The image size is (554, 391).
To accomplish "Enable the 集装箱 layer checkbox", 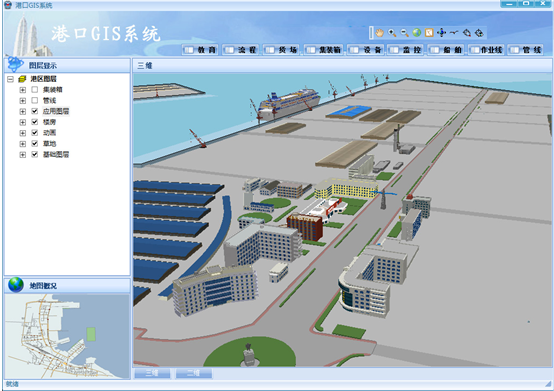I will (35, 90).
